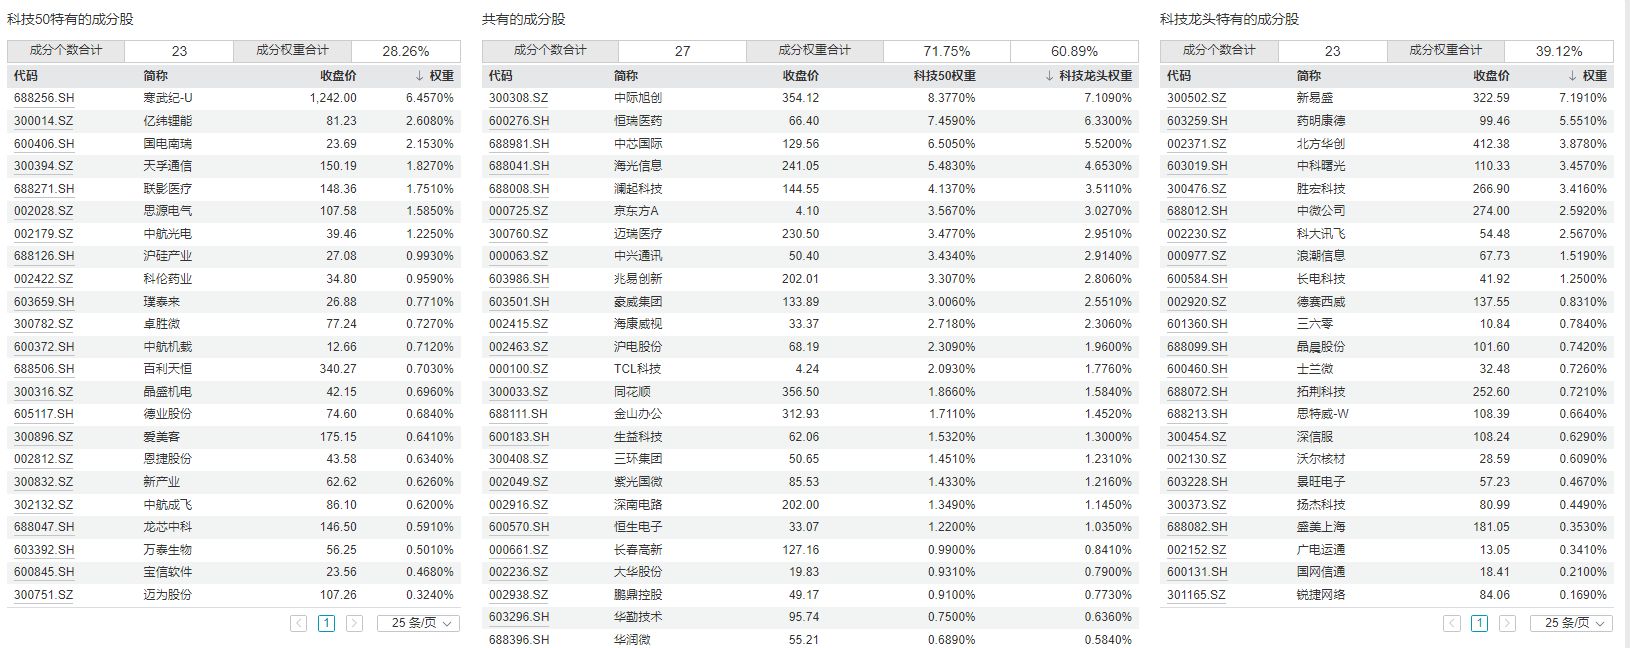Open 25 条/页 dropdown under 科技50特有 table
1630x648 pixels.
pyautogui.click(x=418, y=623)
